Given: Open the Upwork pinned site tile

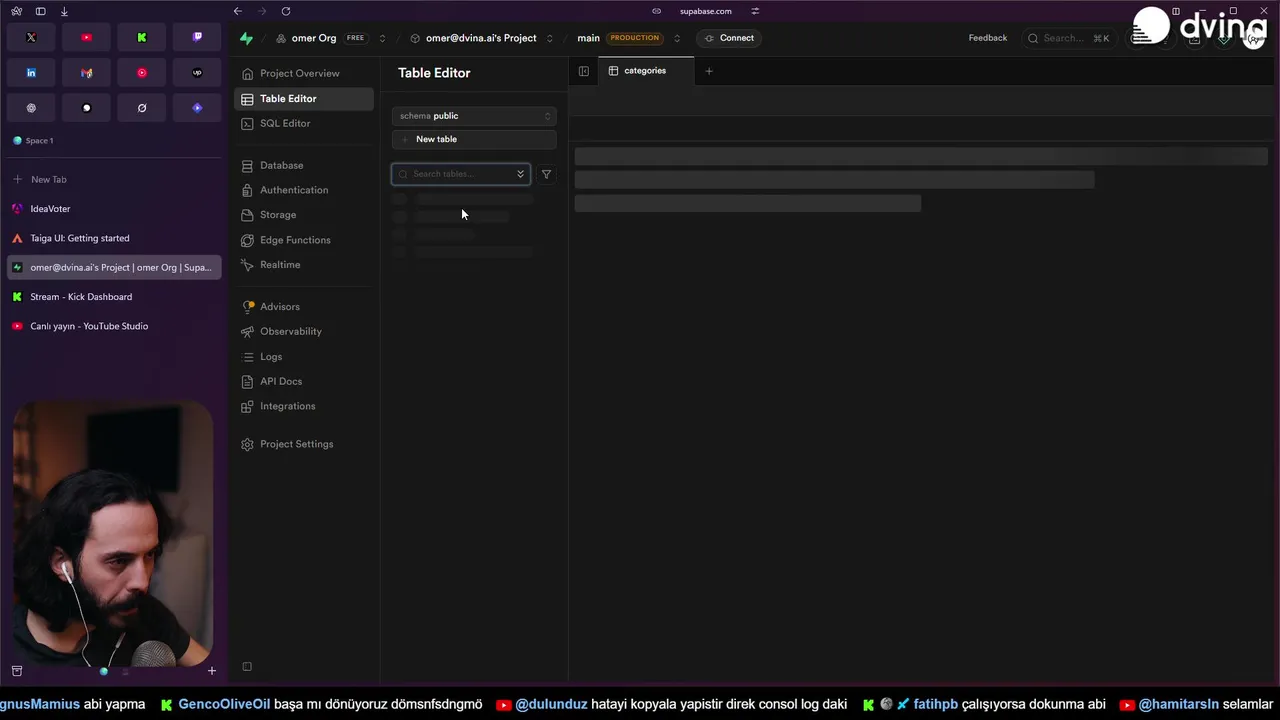Looking at the screenshot, I should click(x=197, y=73).
